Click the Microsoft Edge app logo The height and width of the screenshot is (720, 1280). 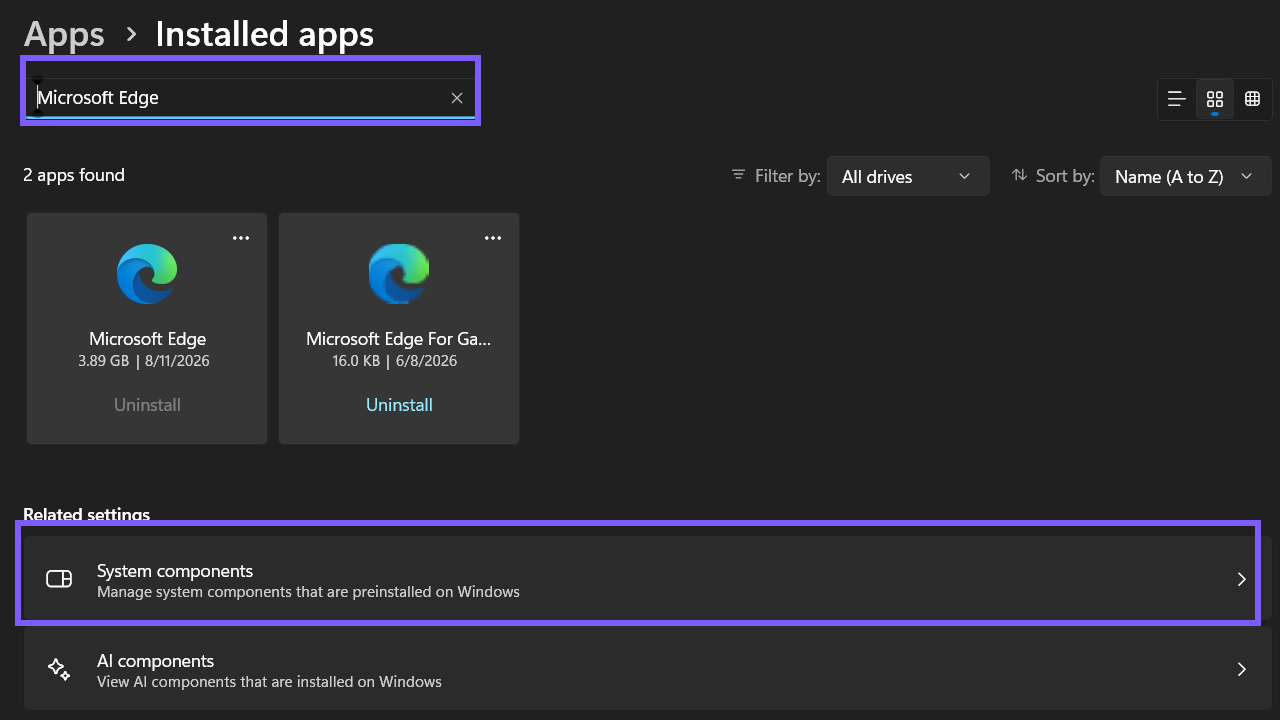pyautogui.click(x=147, y=274)
